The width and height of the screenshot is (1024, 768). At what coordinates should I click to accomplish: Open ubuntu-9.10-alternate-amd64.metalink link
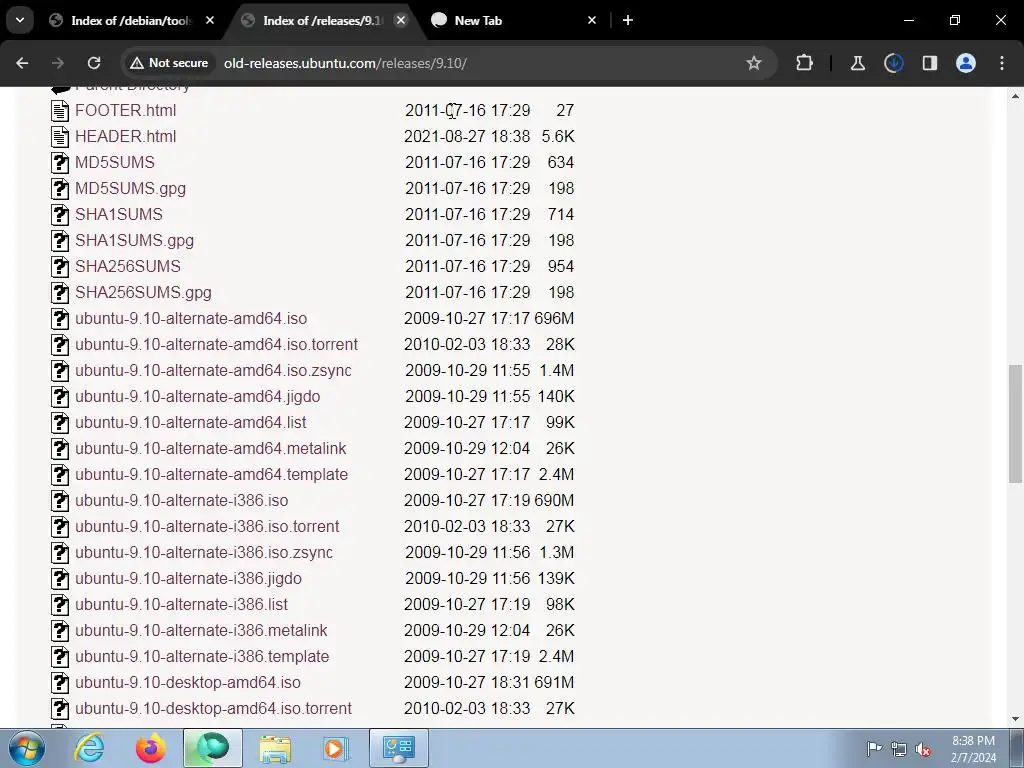(210, 449)
